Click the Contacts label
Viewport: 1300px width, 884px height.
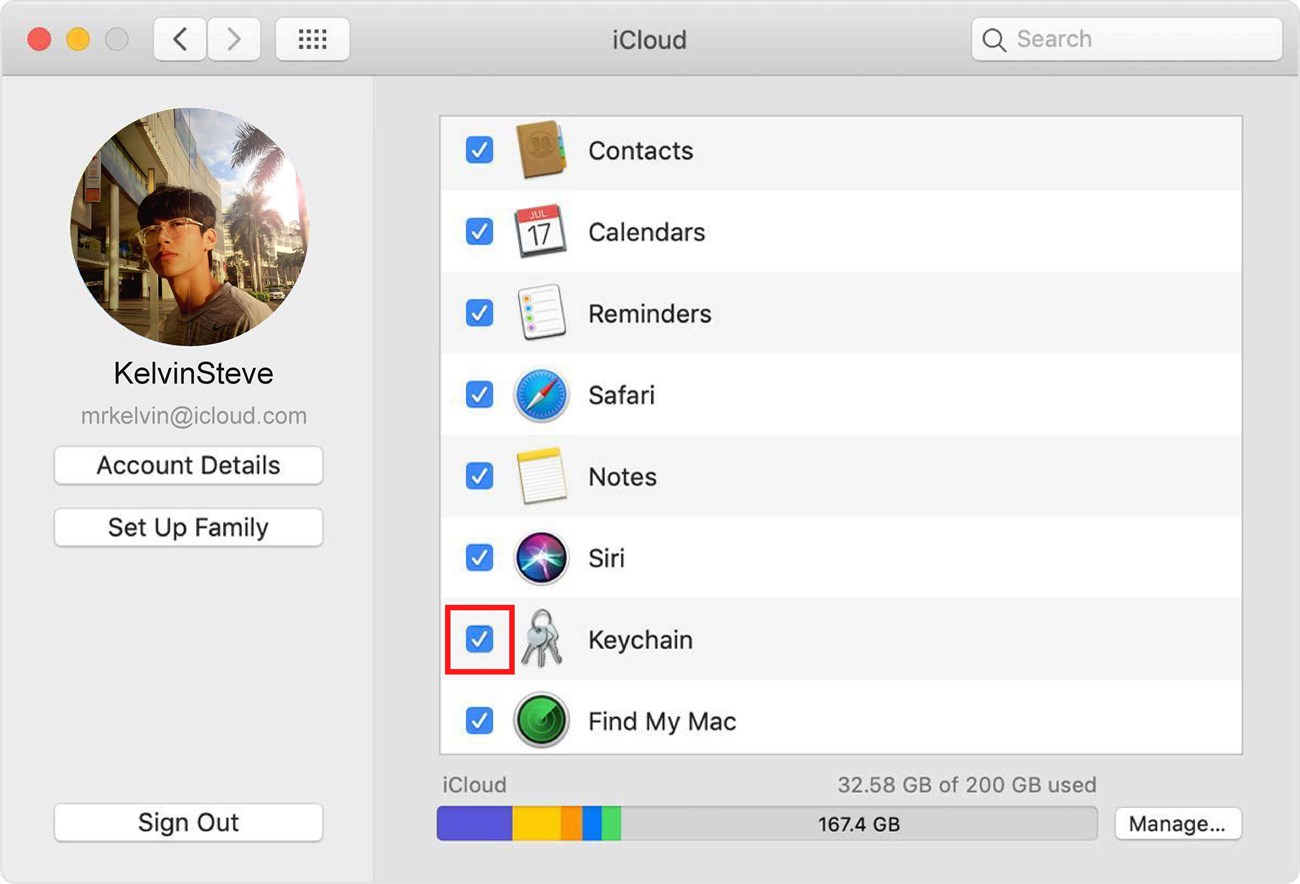point(641,151)
